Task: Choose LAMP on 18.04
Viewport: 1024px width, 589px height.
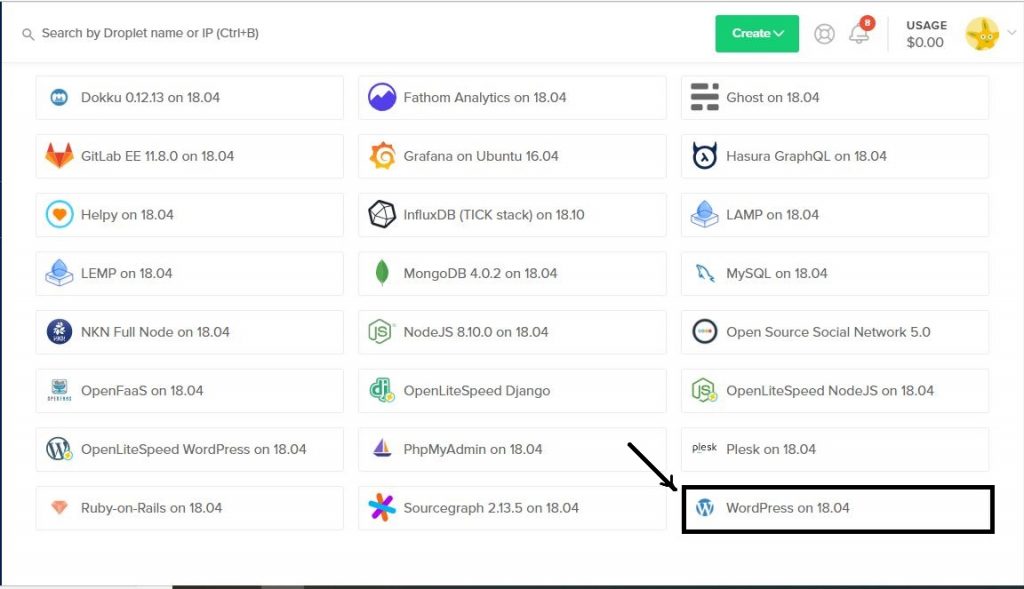Action: pyautogui.click(x=835, y=215)
